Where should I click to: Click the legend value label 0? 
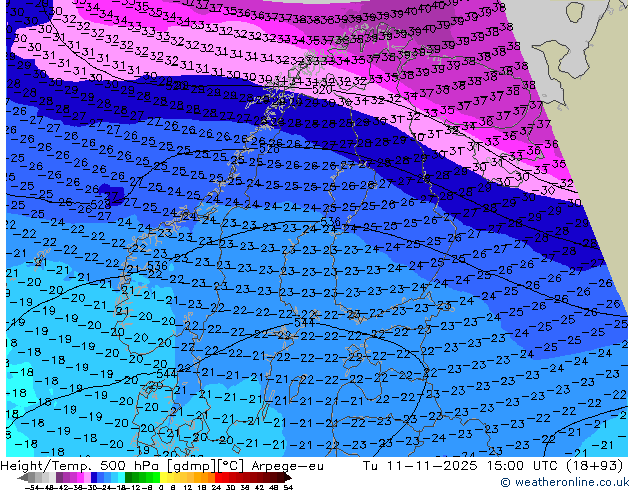[161, 487]
